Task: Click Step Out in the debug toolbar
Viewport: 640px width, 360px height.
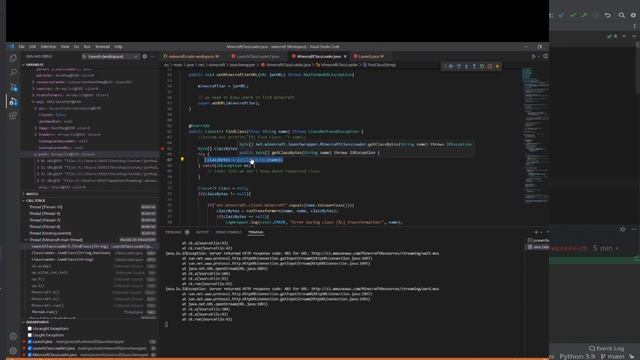Action: (474, 66)
